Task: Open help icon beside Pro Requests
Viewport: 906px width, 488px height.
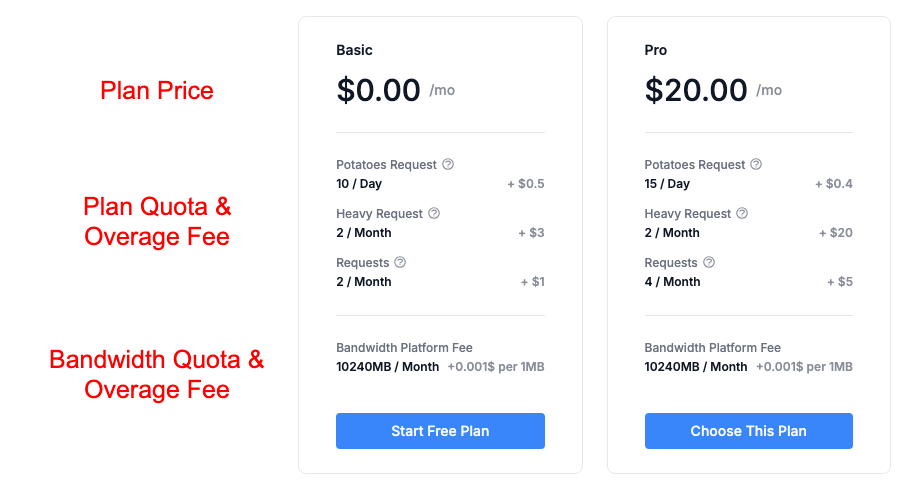Action: point(709,262)
